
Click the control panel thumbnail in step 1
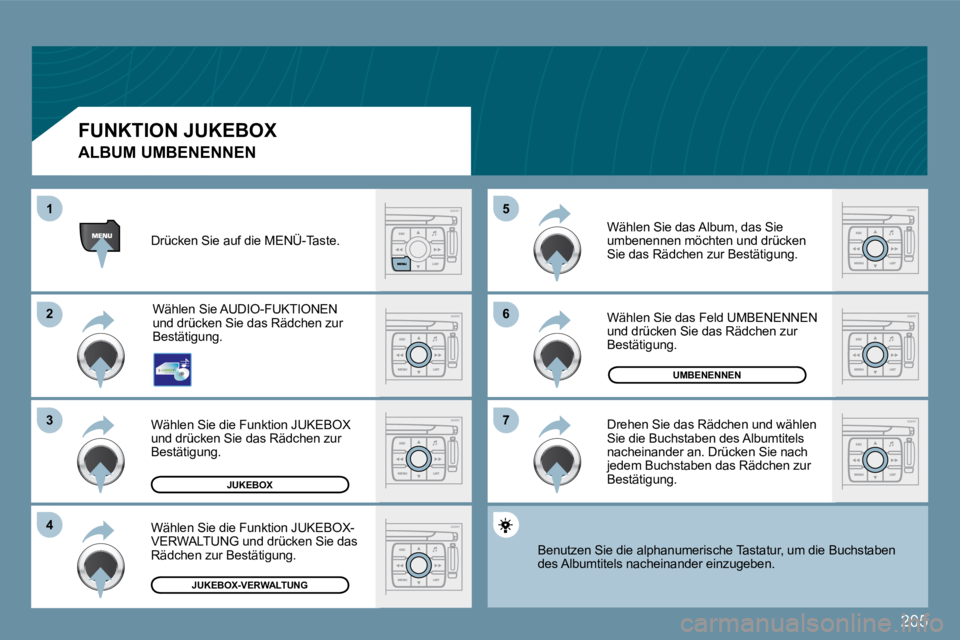click(423, 241)
